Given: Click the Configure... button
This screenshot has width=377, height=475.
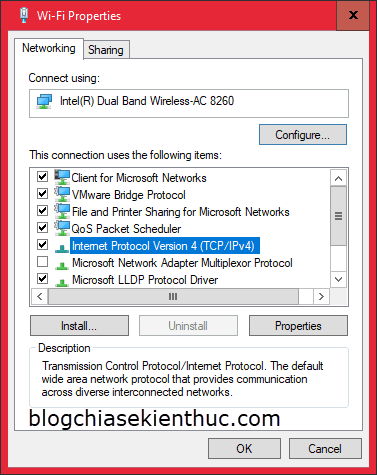Looking at the screenshot, I should (x=303, y=135).
